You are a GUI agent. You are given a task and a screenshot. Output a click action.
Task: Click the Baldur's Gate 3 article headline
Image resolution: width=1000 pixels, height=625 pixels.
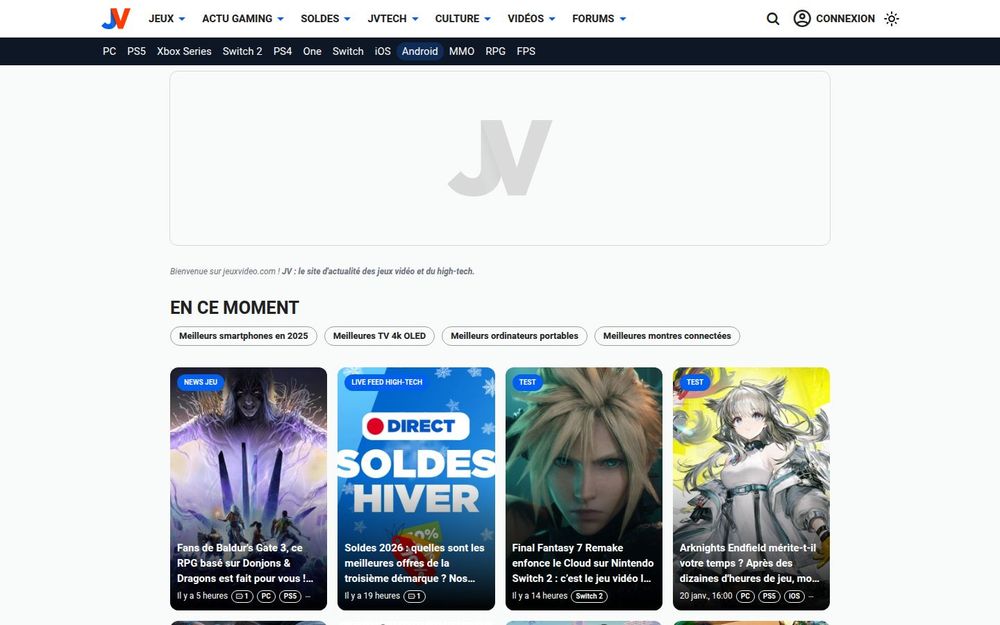coord(245,563)
